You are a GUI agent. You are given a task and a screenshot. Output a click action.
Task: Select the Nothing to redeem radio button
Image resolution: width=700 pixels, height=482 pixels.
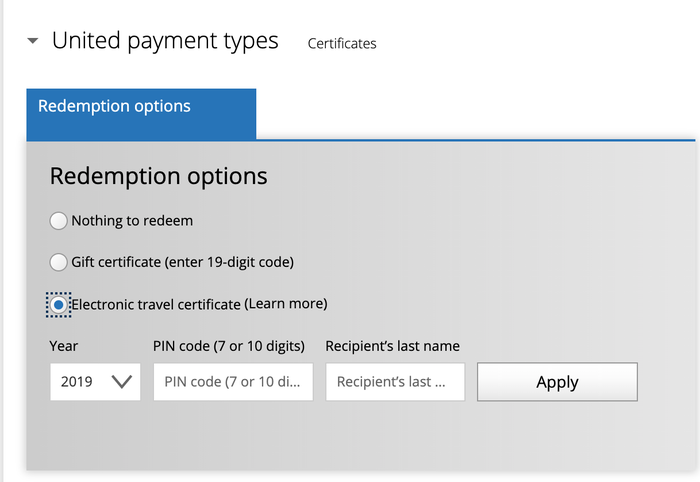tap(58, 220)
